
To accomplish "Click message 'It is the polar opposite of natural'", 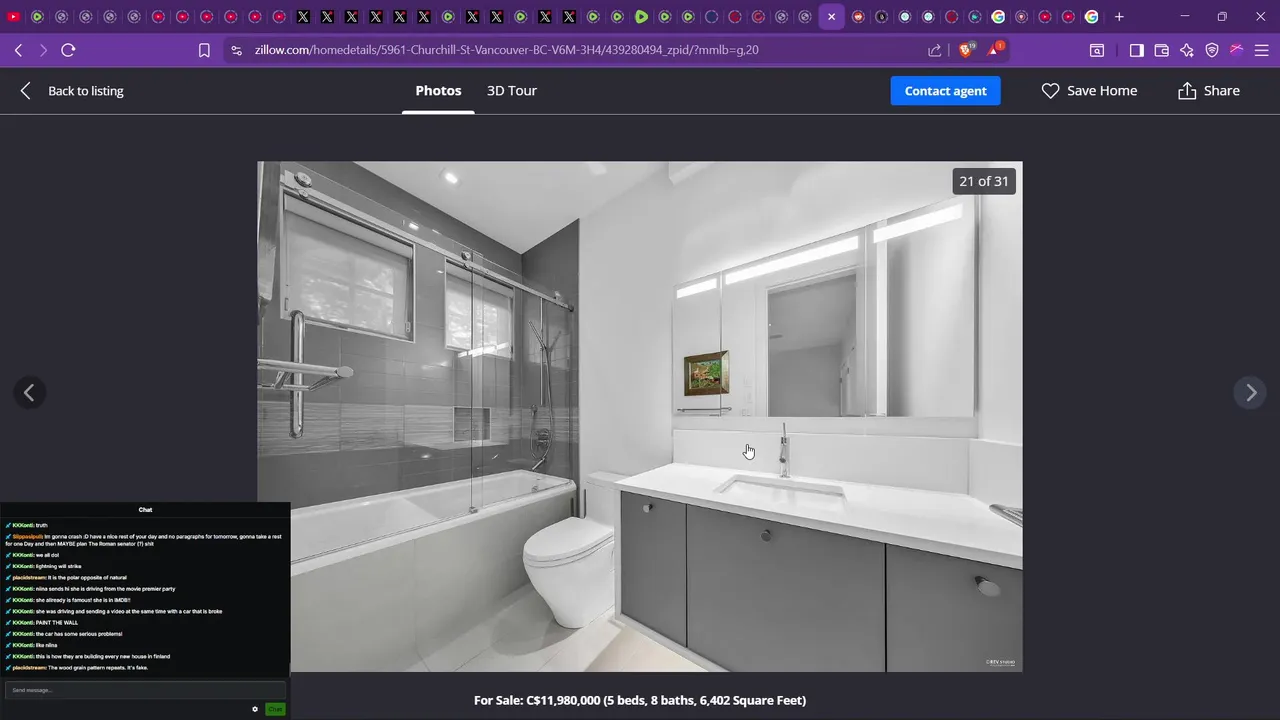I will [x=87, y=577].
